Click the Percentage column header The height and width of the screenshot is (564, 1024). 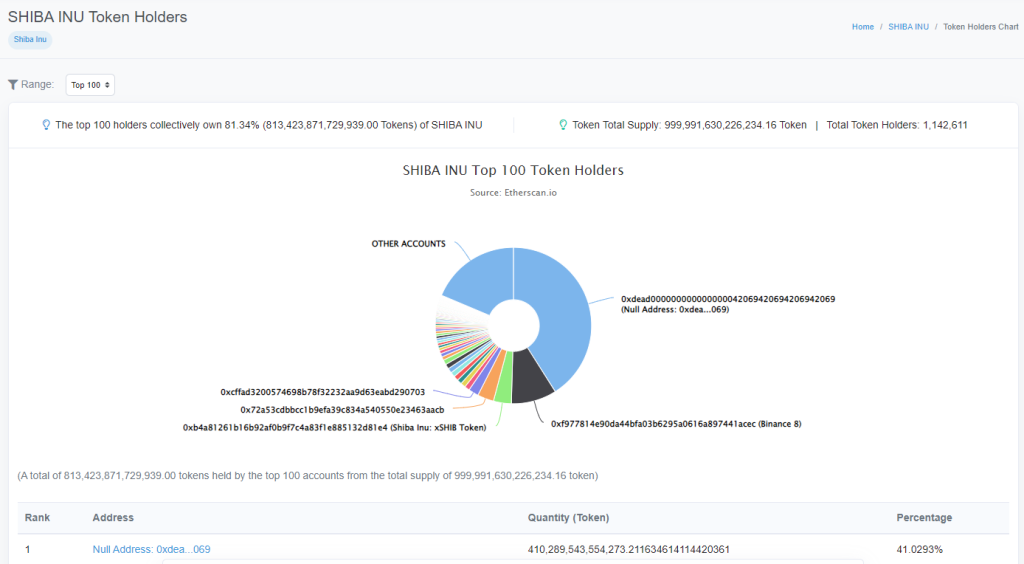[924, 518]
